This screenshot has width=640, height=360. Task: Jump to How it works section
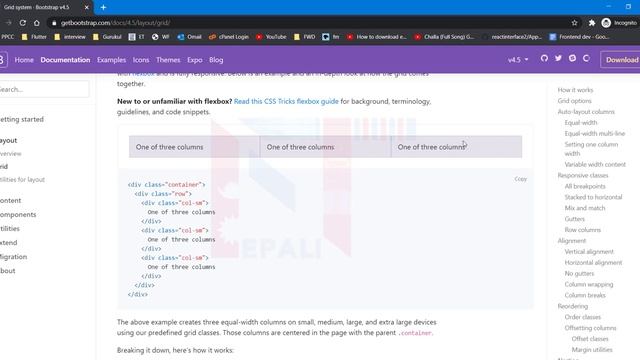pos(575,90)
